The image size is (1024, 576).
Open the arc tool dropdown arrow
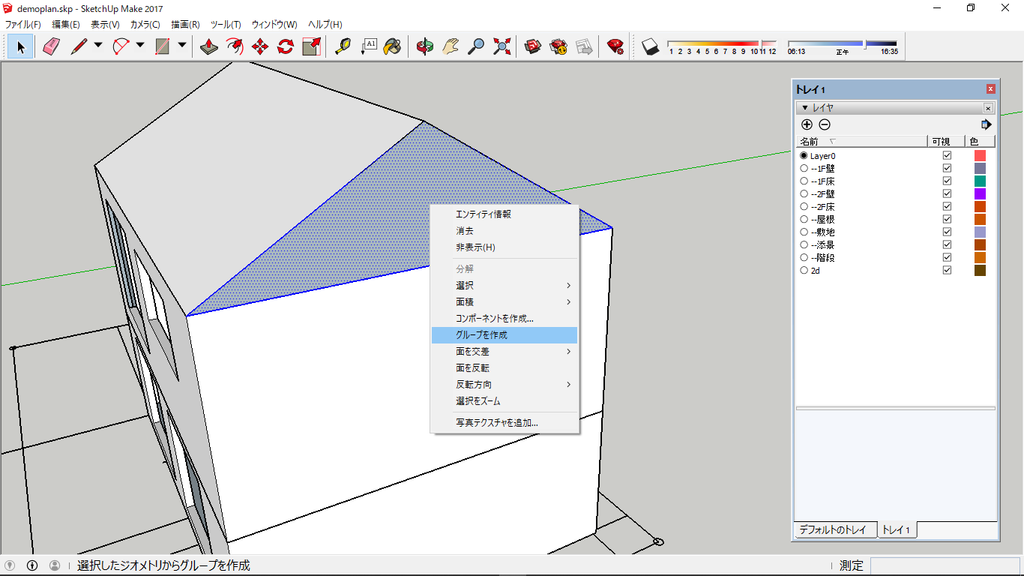click(x=140, y=46)
